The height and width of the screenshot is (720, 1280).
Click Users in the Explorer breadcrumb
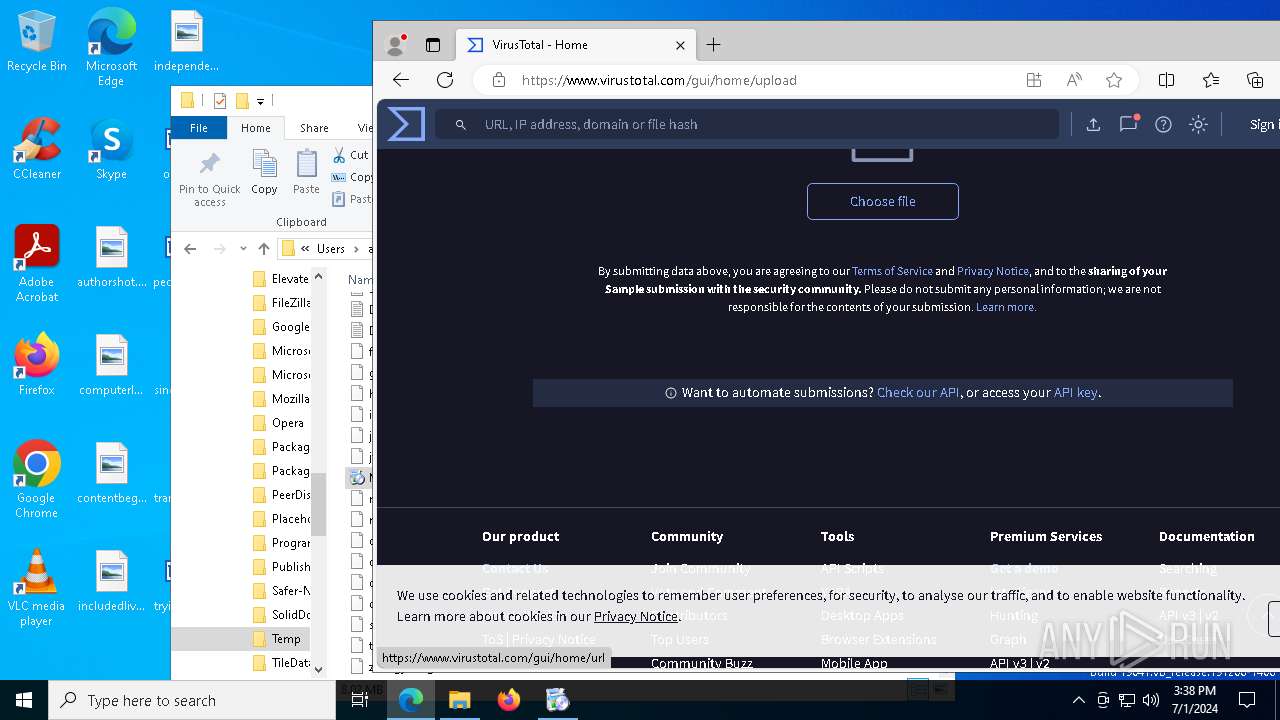(331, 249)
